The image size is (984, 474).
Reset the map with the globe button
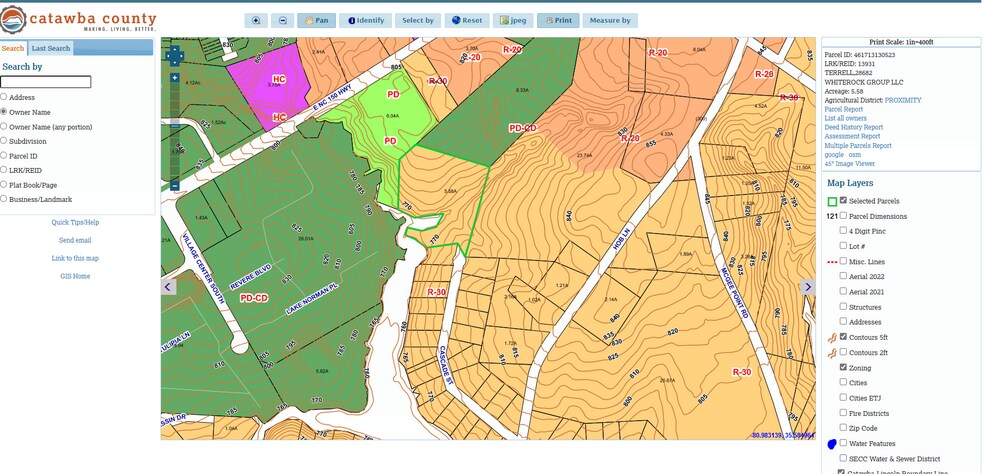point(467,20)
